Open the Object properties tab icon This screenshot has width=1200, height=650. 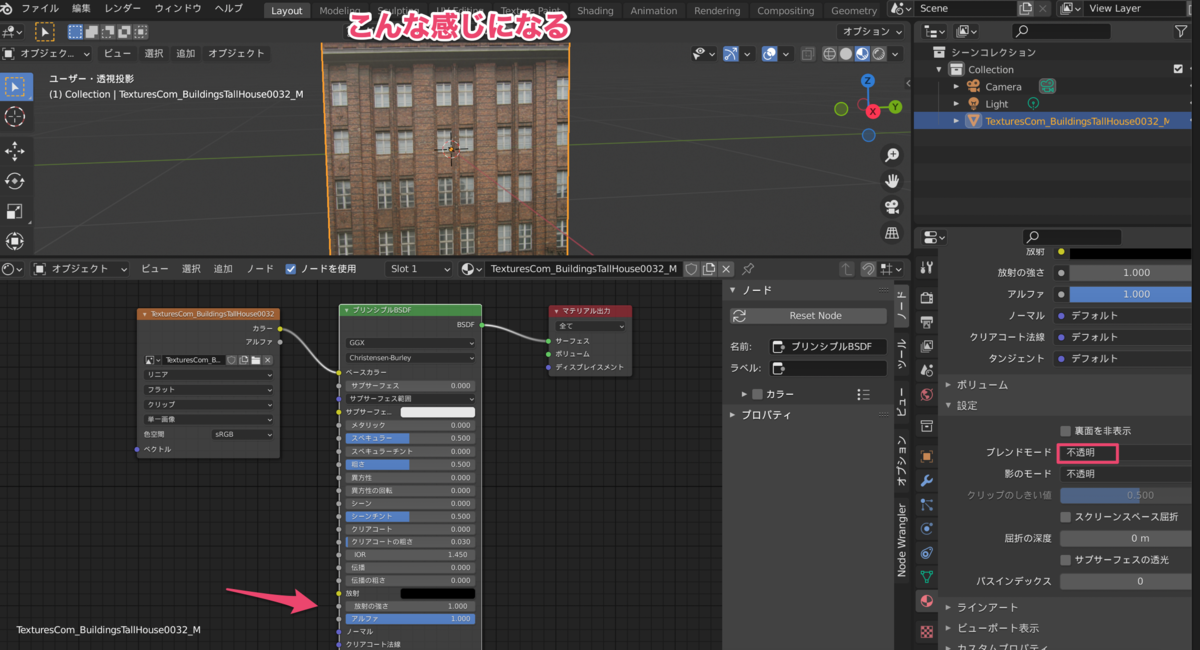click(x=927, y=457)
